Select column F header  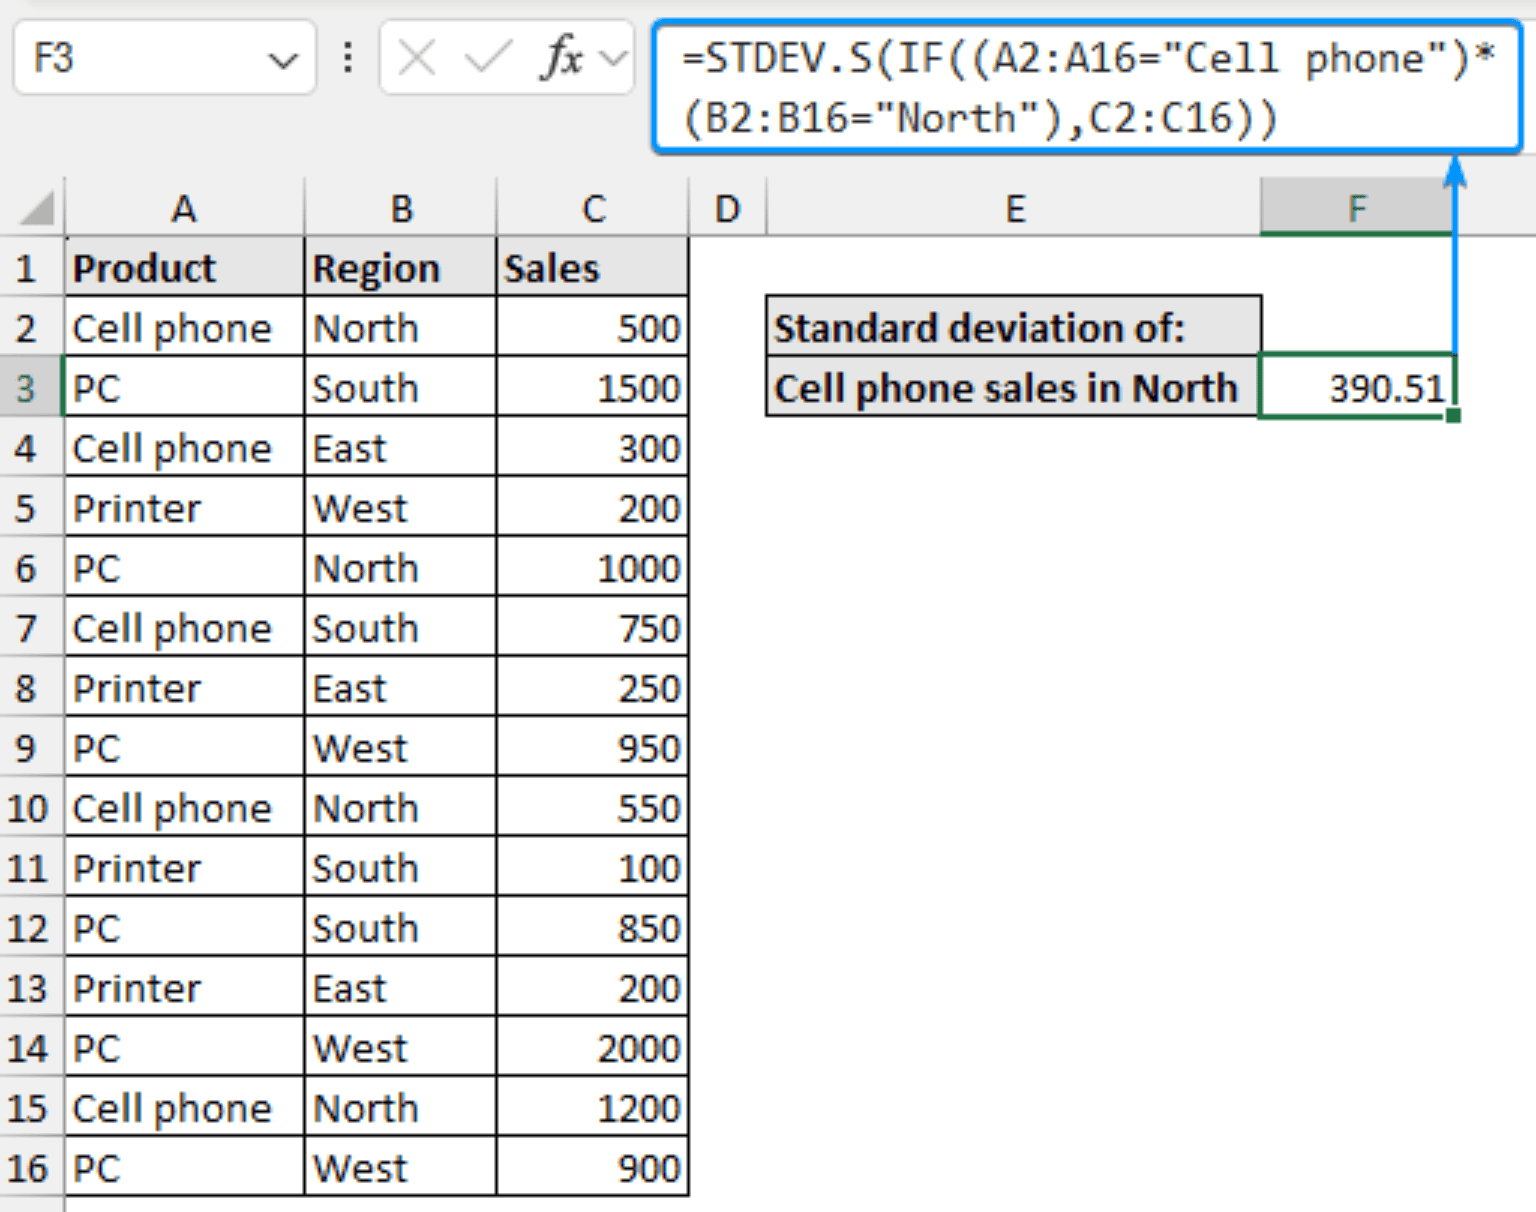click(x=1357, y=207)
